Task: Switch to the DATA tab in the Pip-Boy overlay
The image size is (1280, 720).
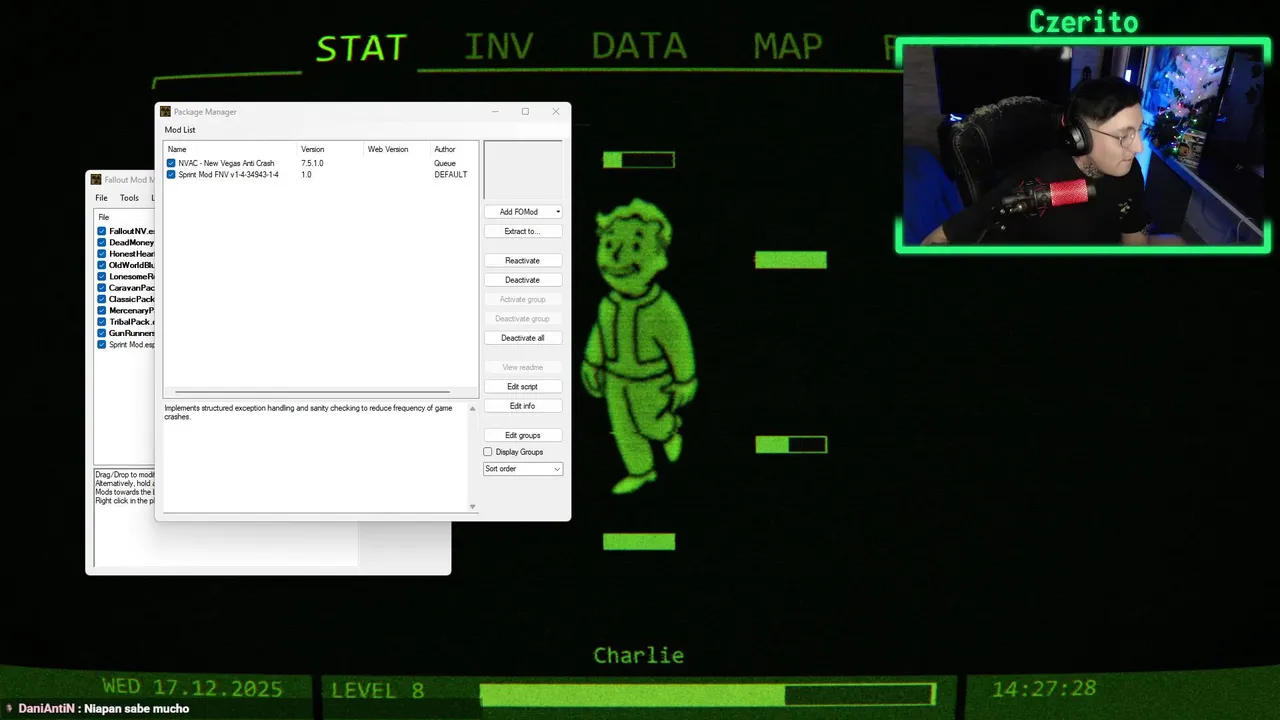Action: tap(639, 47)
